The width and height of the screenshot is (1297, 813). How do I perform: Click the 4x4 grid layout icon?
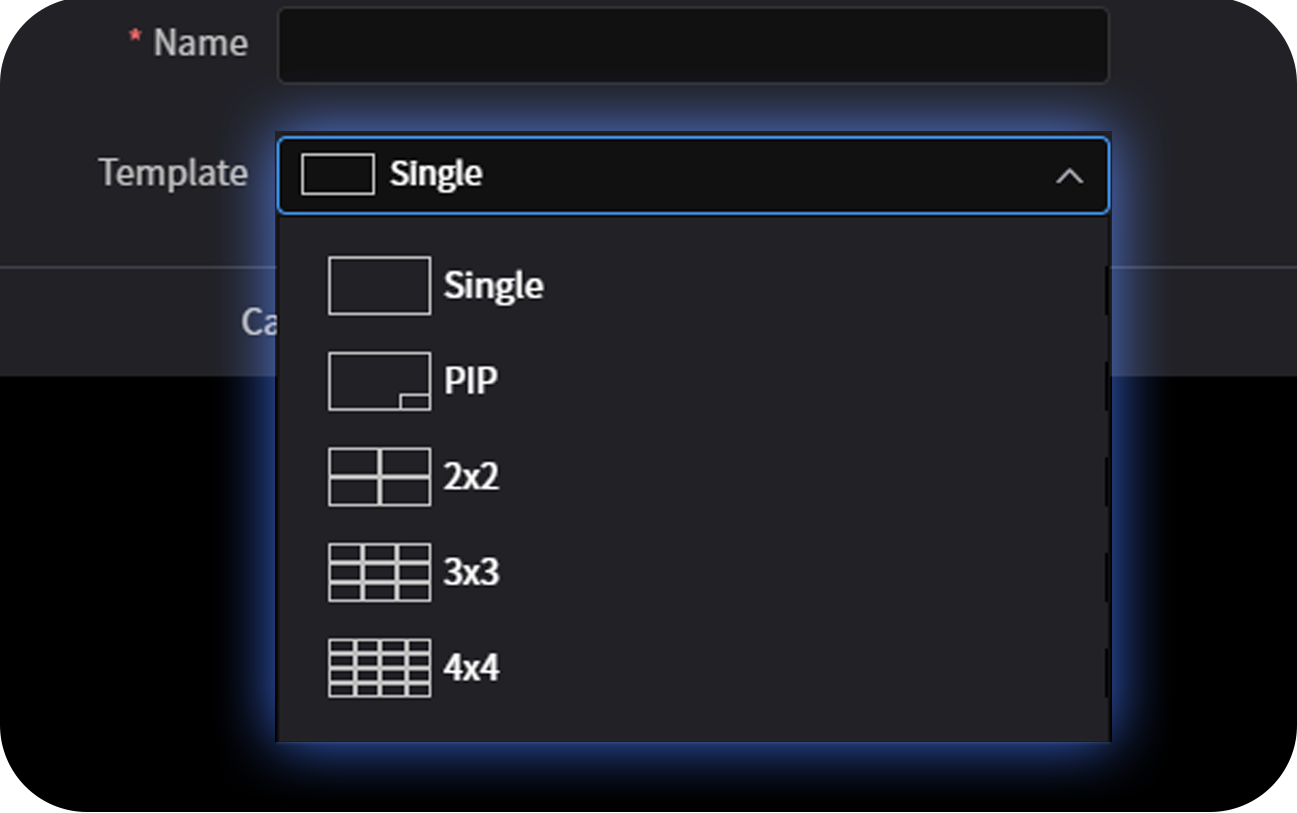point(379,668)
